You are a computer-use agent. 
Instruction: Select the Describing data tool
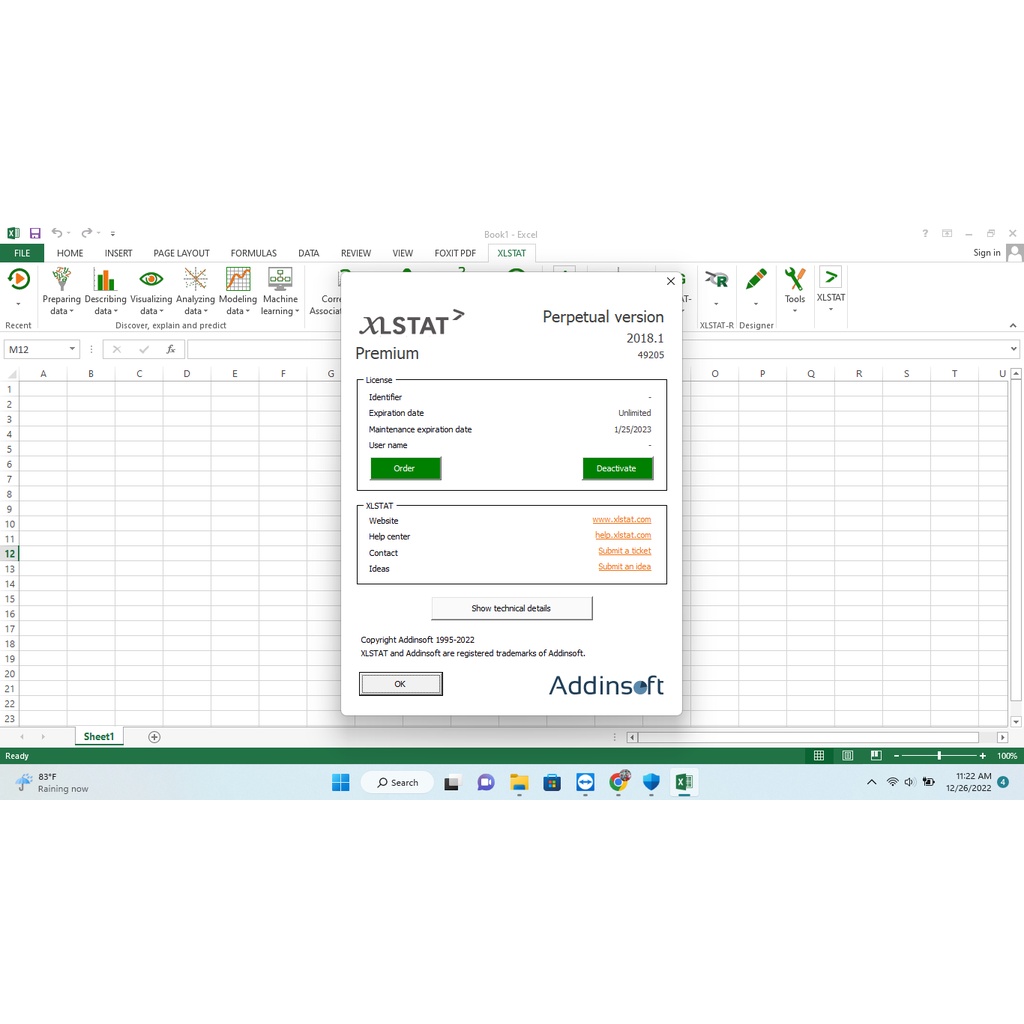(x=105, y=292)
